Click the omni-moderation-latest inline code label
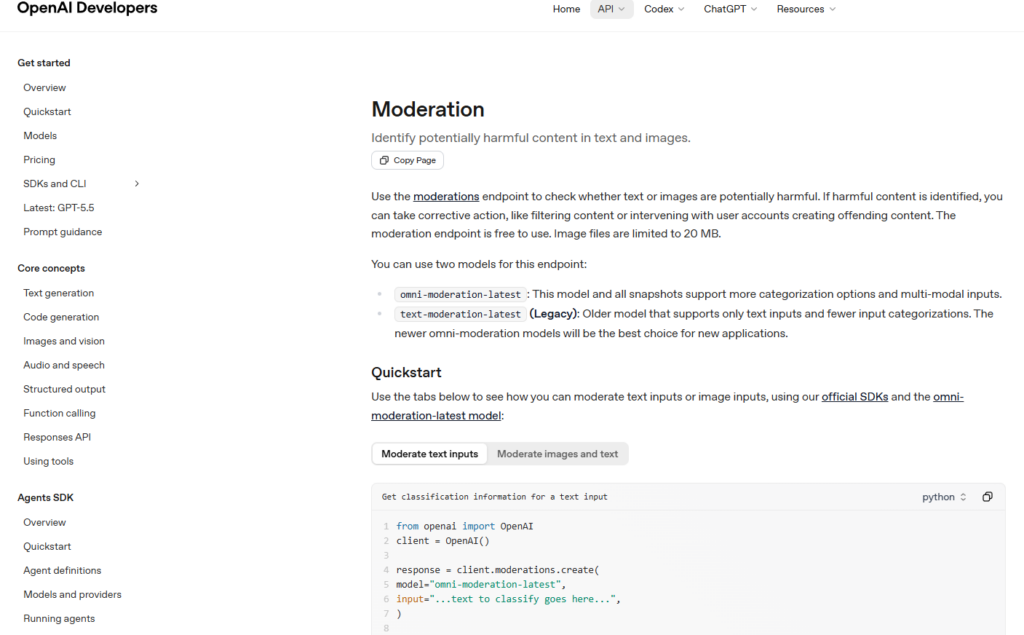1024x635 pixels. pos(460,295)
